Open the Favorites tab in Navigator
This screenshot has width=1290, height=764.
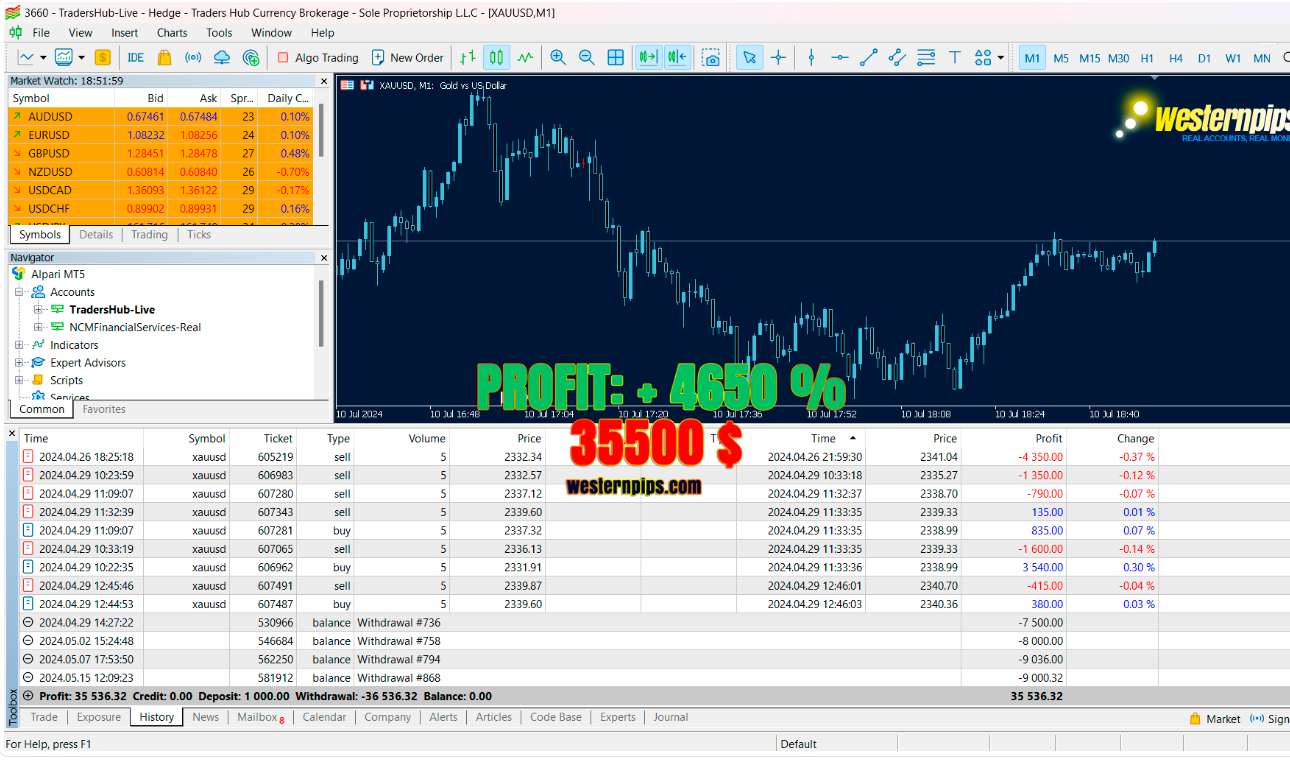click(x=104, y=409)
